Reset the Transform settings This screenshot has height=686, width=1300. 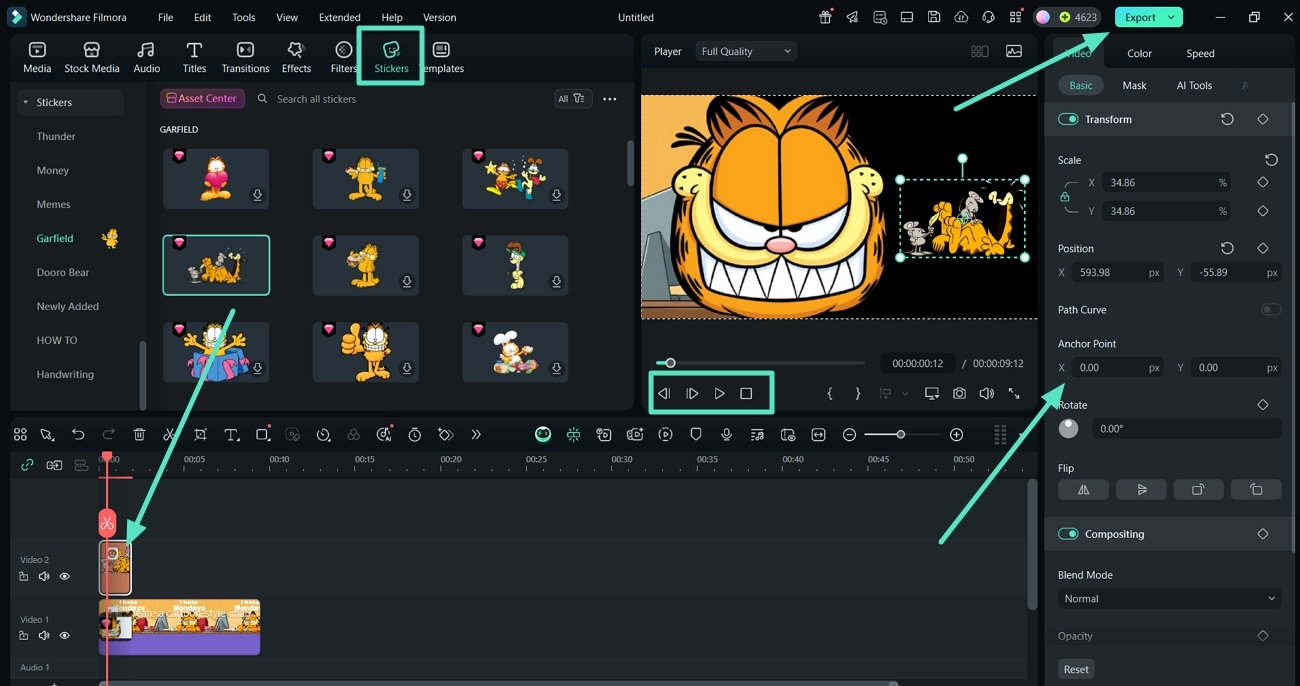pos(1227,119)
